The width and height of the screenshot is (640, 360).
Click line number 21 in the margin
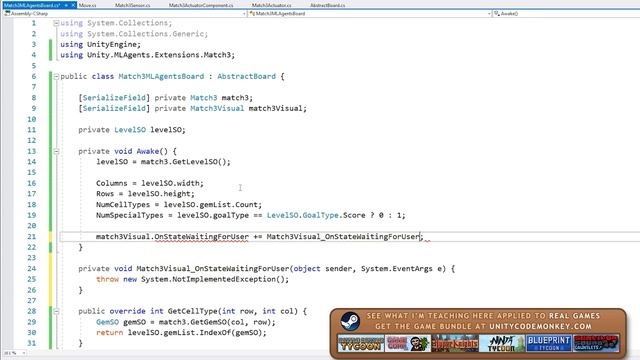click(31, 237)
